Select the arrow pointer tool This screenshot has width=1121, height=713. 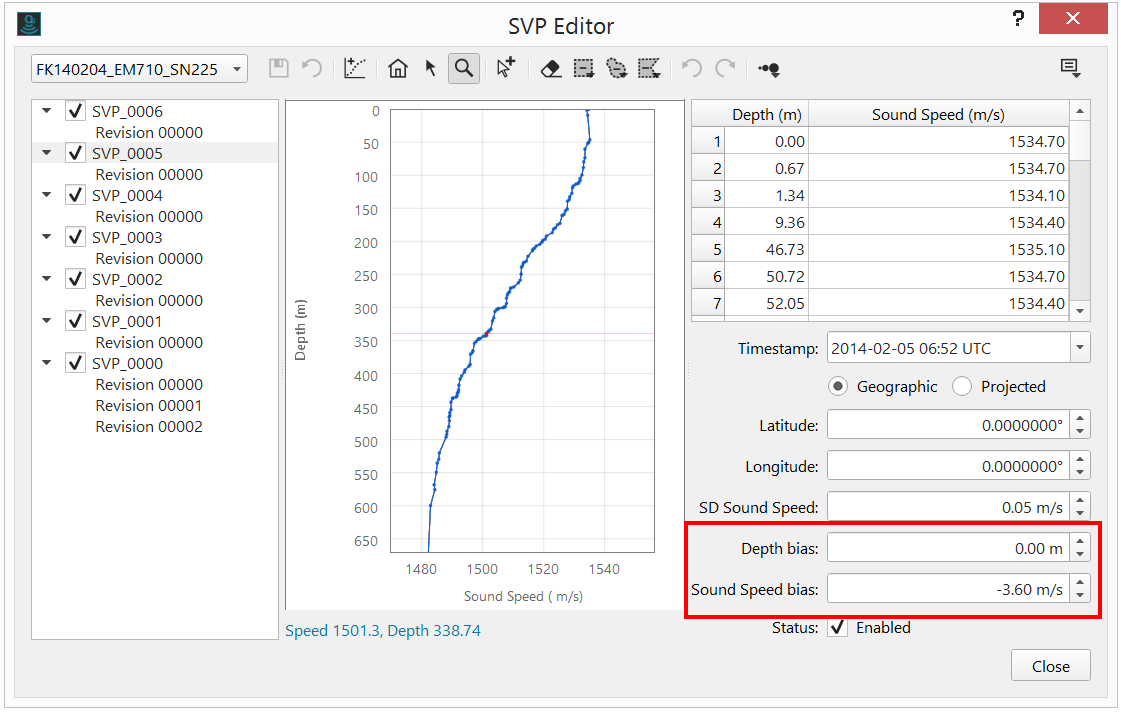[431, 69]
